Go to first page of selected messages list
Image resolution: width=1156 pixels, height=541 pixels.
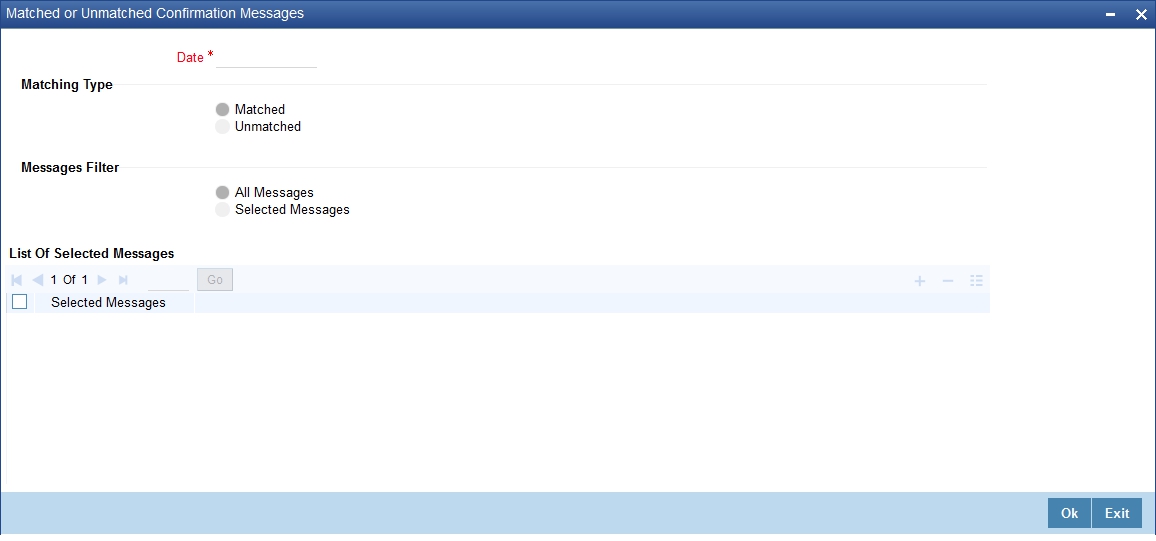point(17,280)
